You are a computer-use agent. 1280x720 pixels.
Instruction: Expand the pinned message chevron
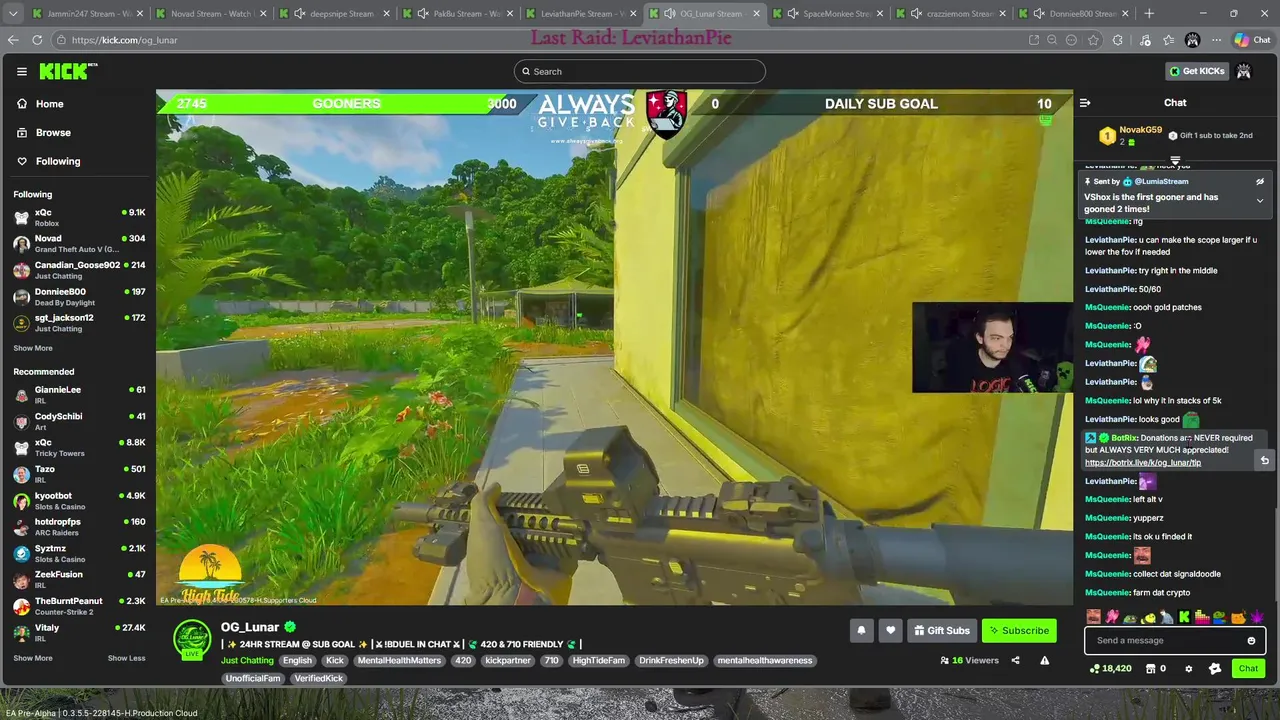pos(1260,201)
